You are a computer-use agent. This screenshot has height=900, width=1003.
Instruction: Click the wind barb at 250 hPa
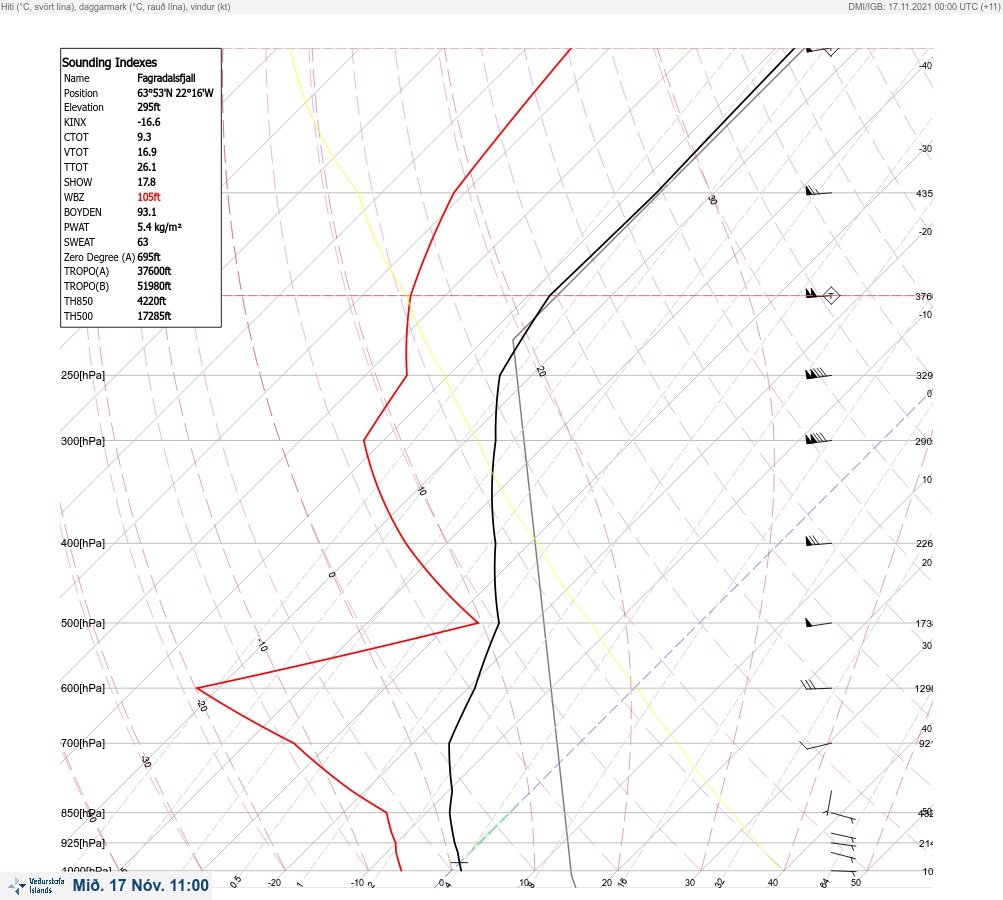click(x=818, y=374)
